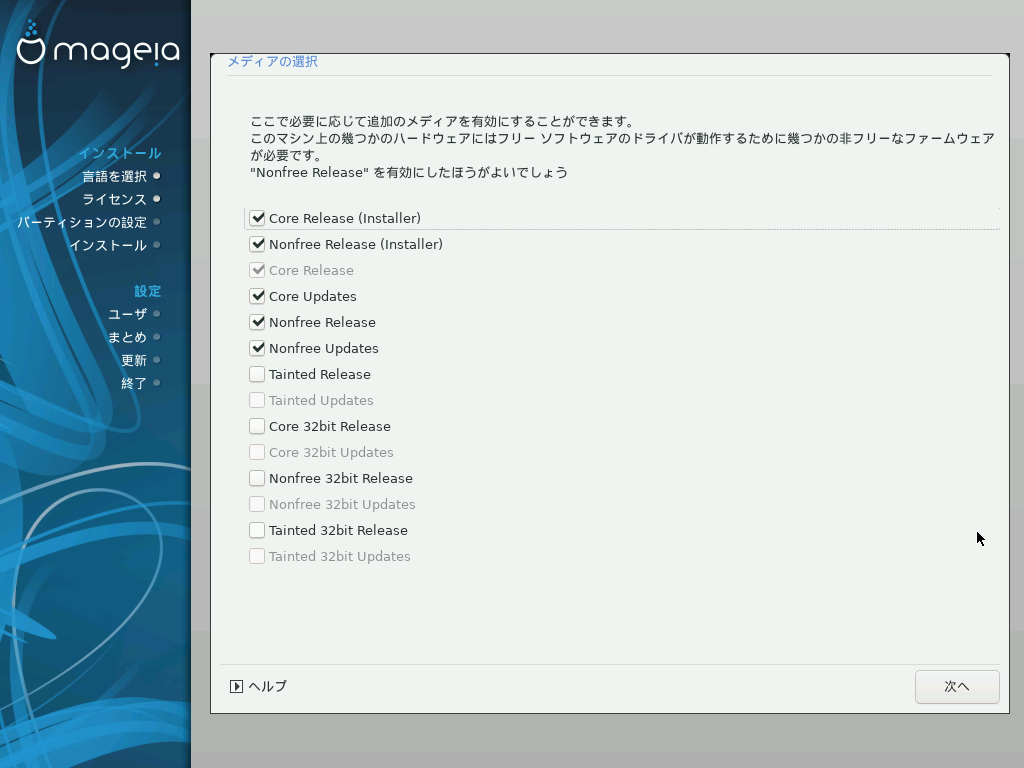Click the 終了 sidebar label
The width and height of the screenshot is (1024, 768).
tap(134, 383)
